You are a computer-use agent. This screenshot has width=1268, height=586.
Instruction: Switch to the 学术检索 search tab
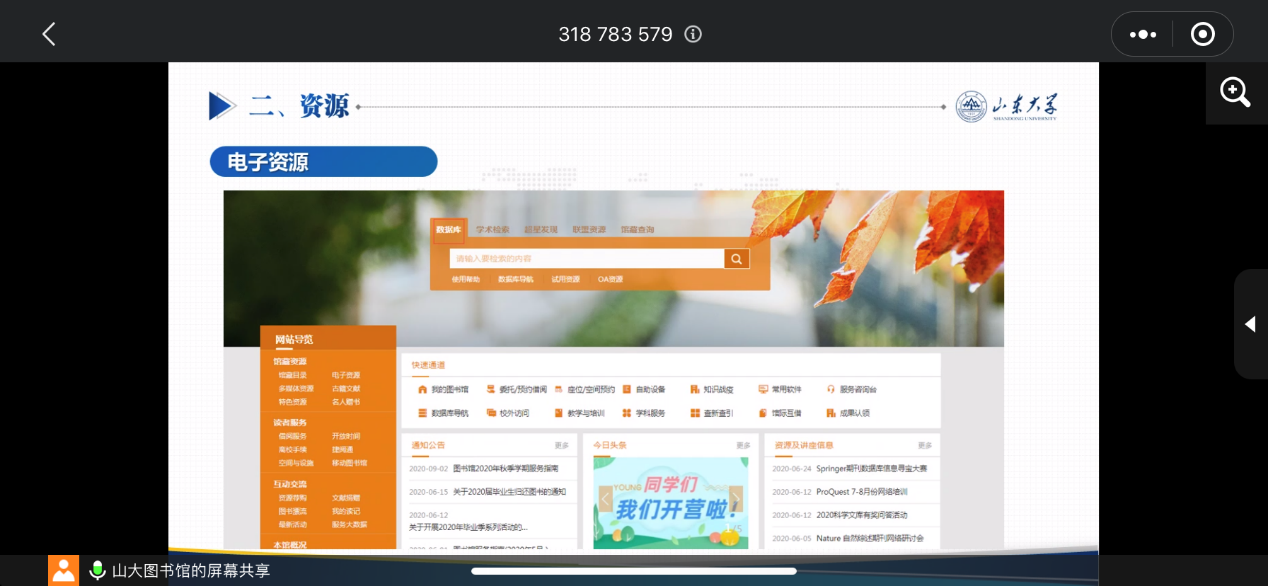492,230
